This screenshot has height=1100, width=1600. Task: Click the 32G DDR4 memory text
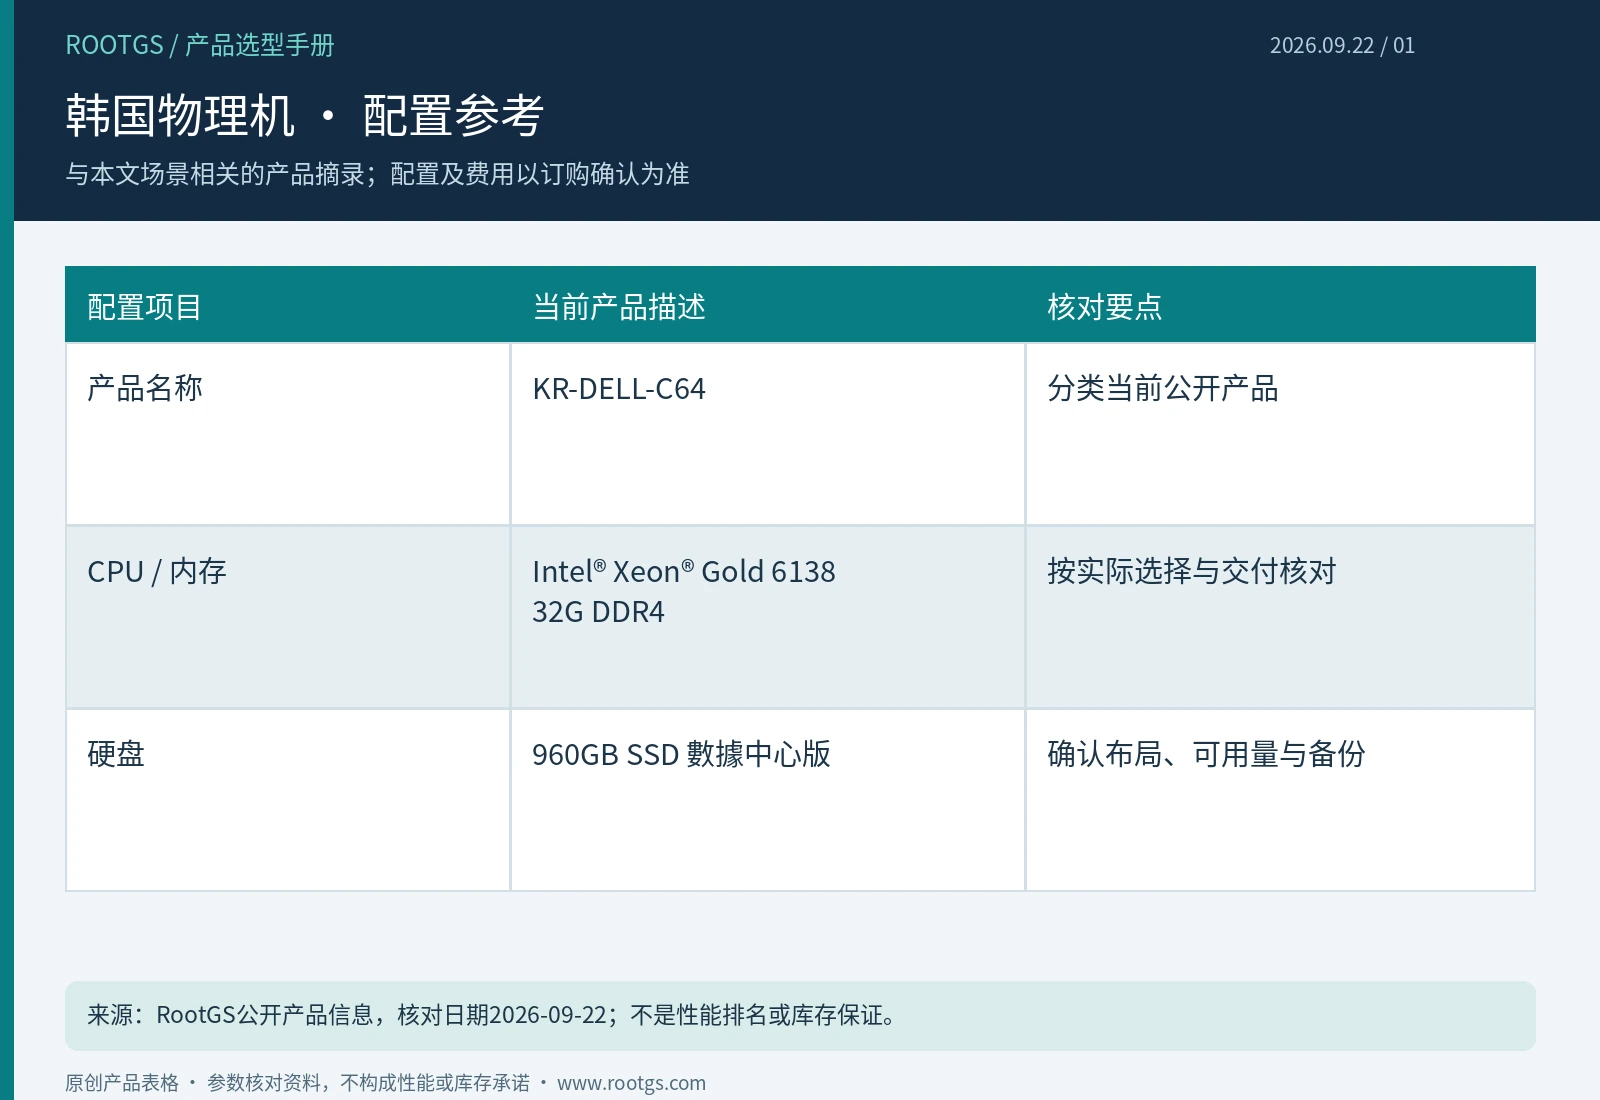[598, 611]
